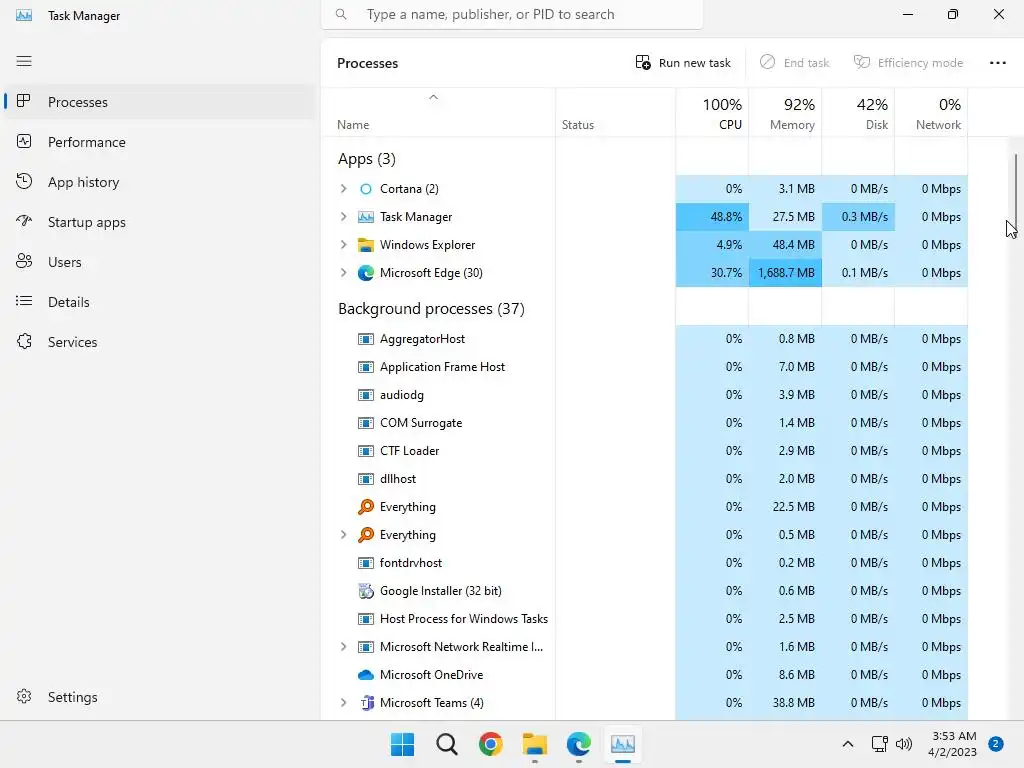
Task: Click the Windows Explorer folder icon in list
Action: pyautogui.click(x=366, y=245)
